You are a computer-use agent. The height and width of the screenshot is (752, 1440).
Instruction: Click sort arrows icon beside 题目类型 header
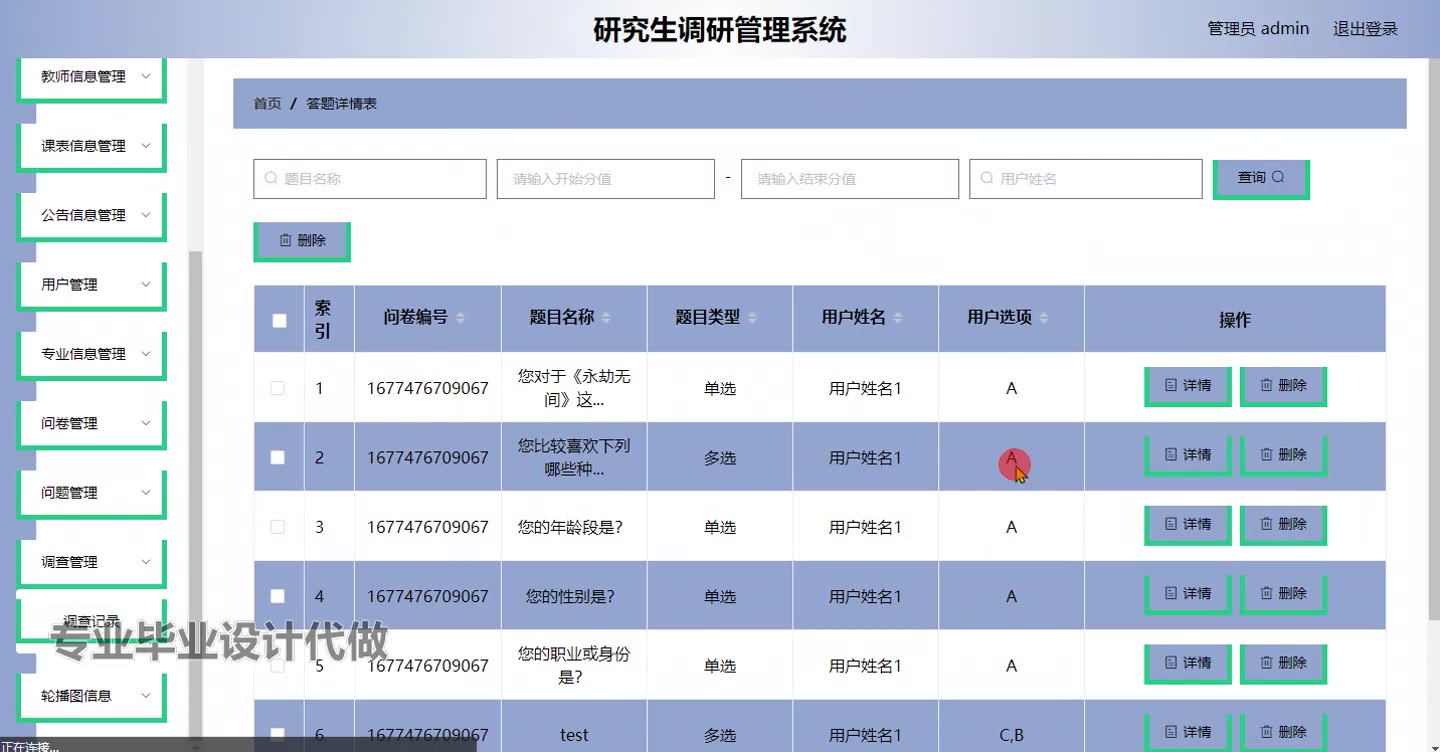(x=753, y=318)
